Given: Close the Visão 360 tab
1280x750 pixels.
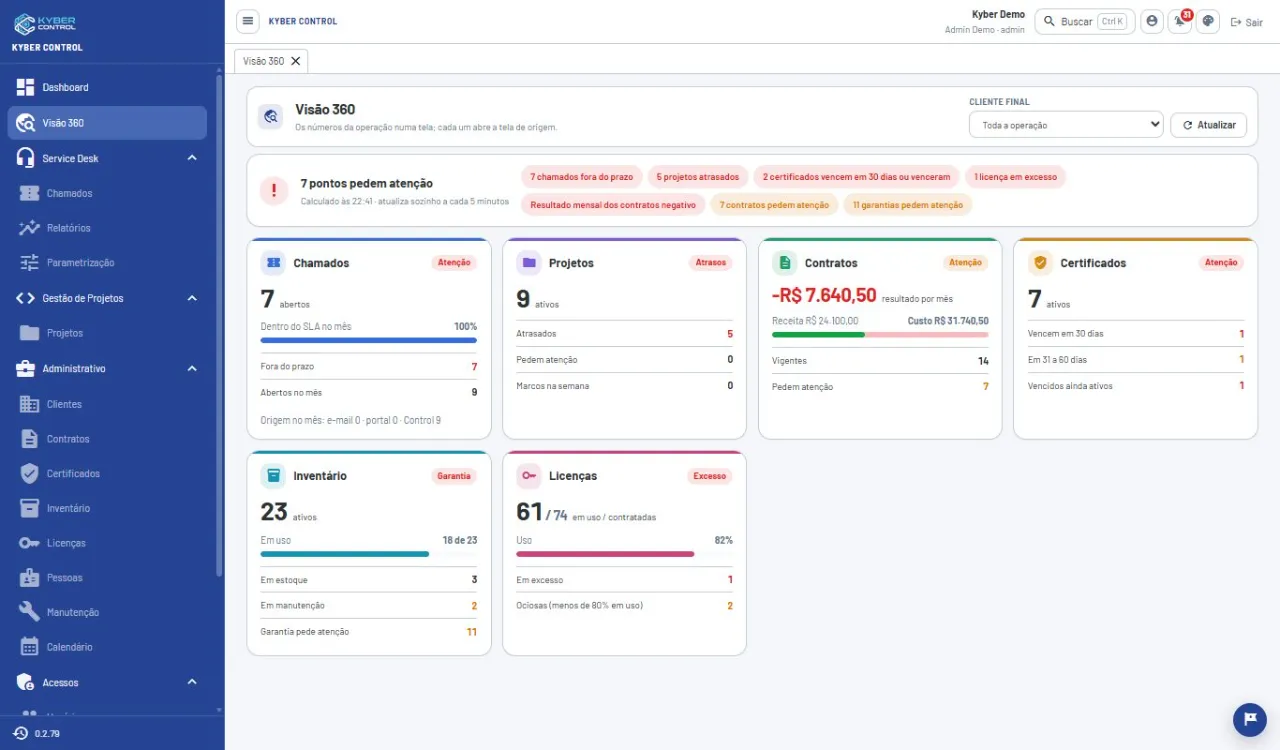Looking at the screenshot, I should (x=295, y=61).
